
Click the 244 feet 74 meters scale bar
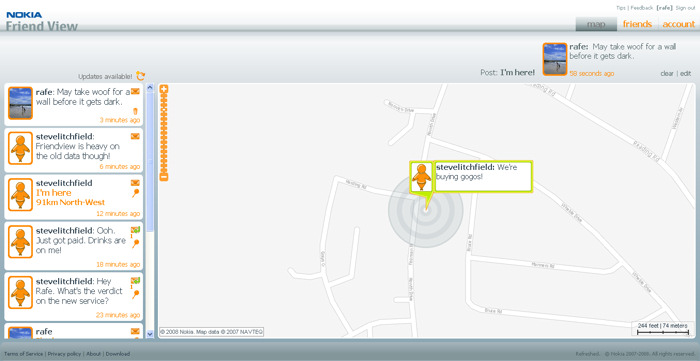pyautogui.click(x=662, y=328)
